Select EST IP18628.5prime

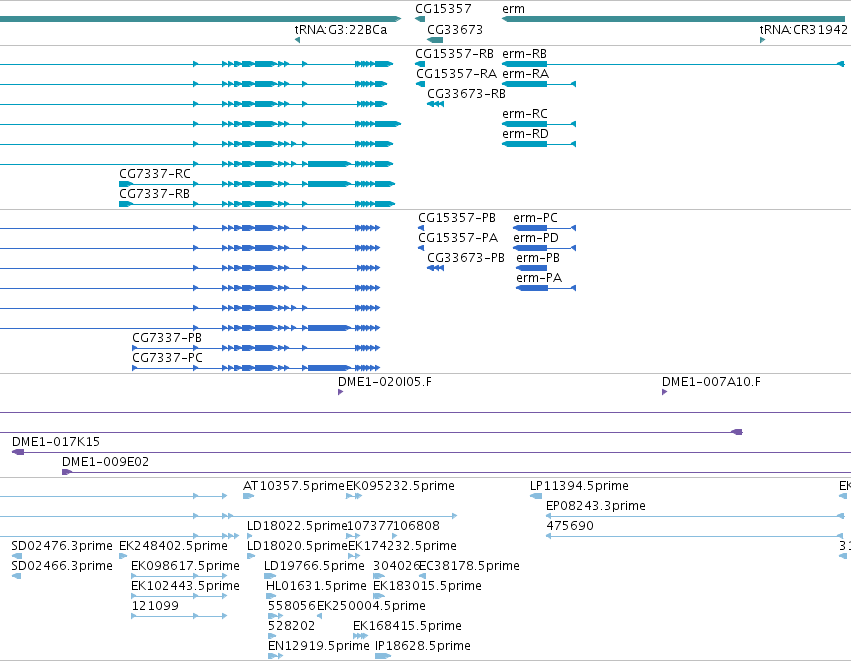383,656
